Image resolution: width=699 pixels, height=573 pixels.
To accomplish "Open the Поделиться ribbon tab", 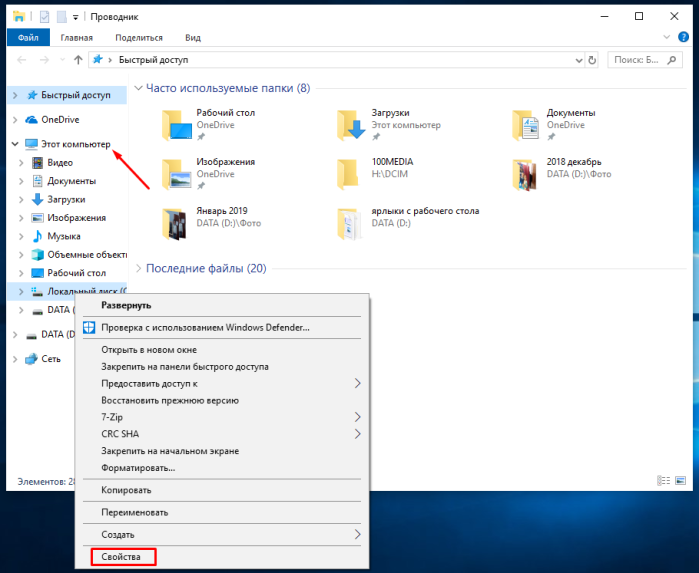I will tap(139, 37).
